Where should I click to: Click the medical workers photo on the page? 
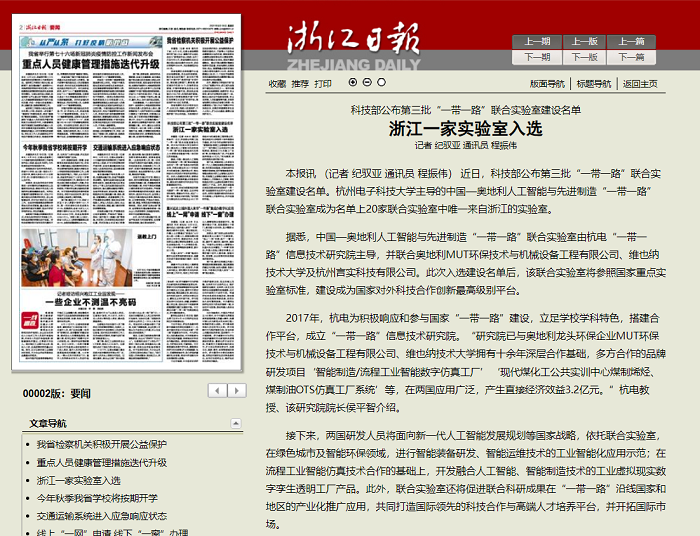coord(77,258)
